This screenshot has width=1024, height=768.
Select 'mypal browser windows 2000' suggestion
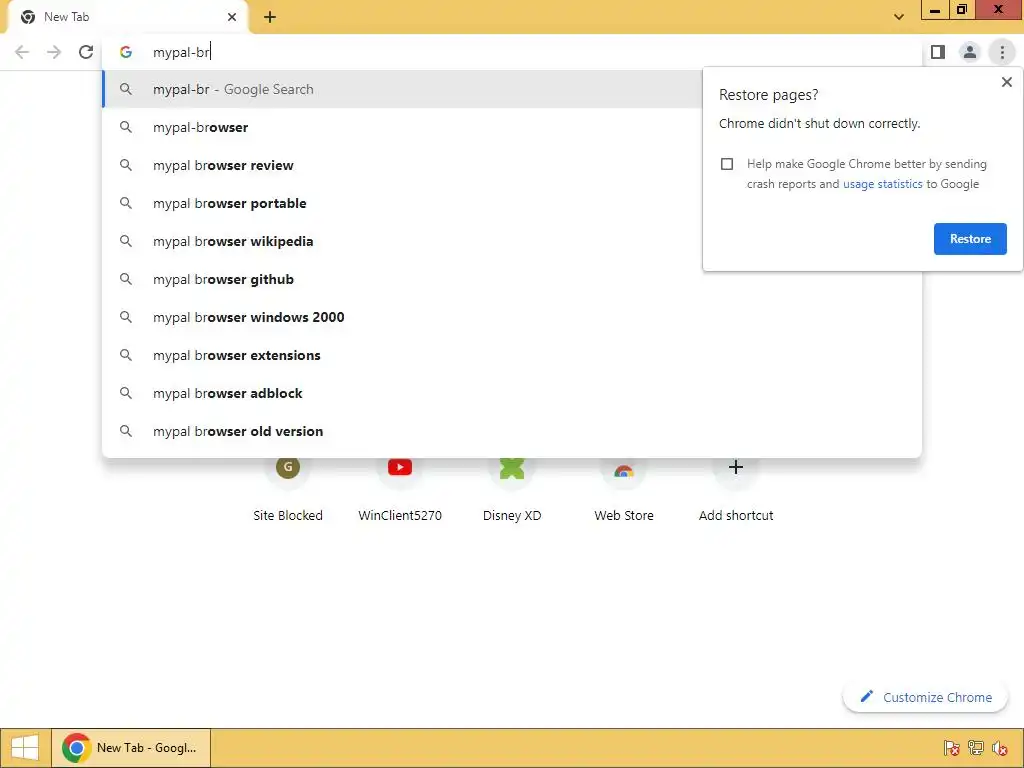tap(512, 317)
